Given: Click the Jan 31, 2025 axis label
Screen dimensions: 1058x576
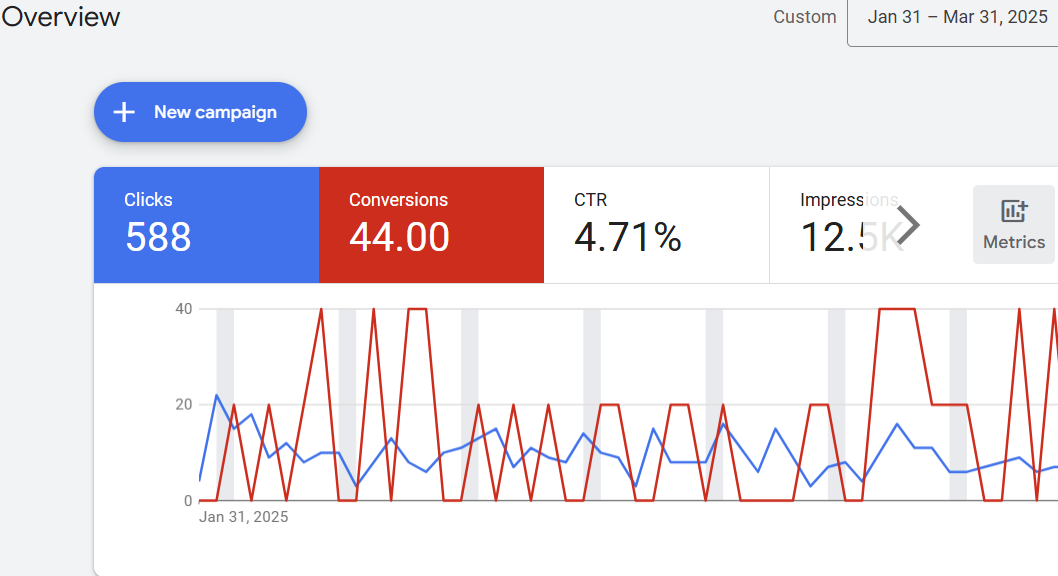Looking at the screenshot, I should 244,517.
